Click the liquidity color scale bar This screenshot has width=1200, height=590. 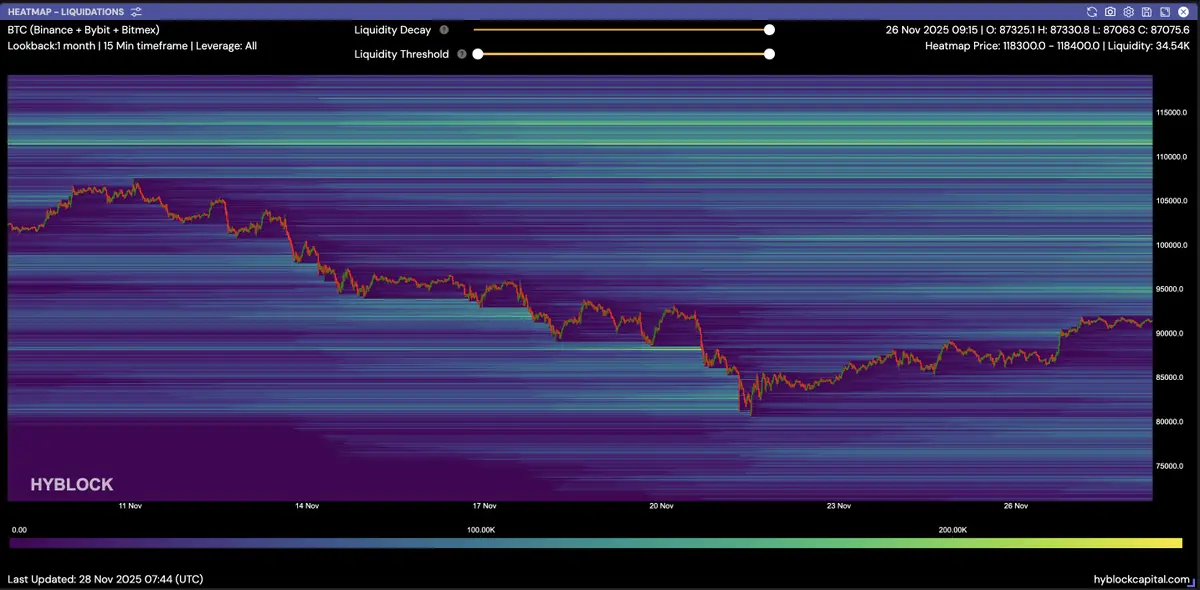tap(596, 543)
